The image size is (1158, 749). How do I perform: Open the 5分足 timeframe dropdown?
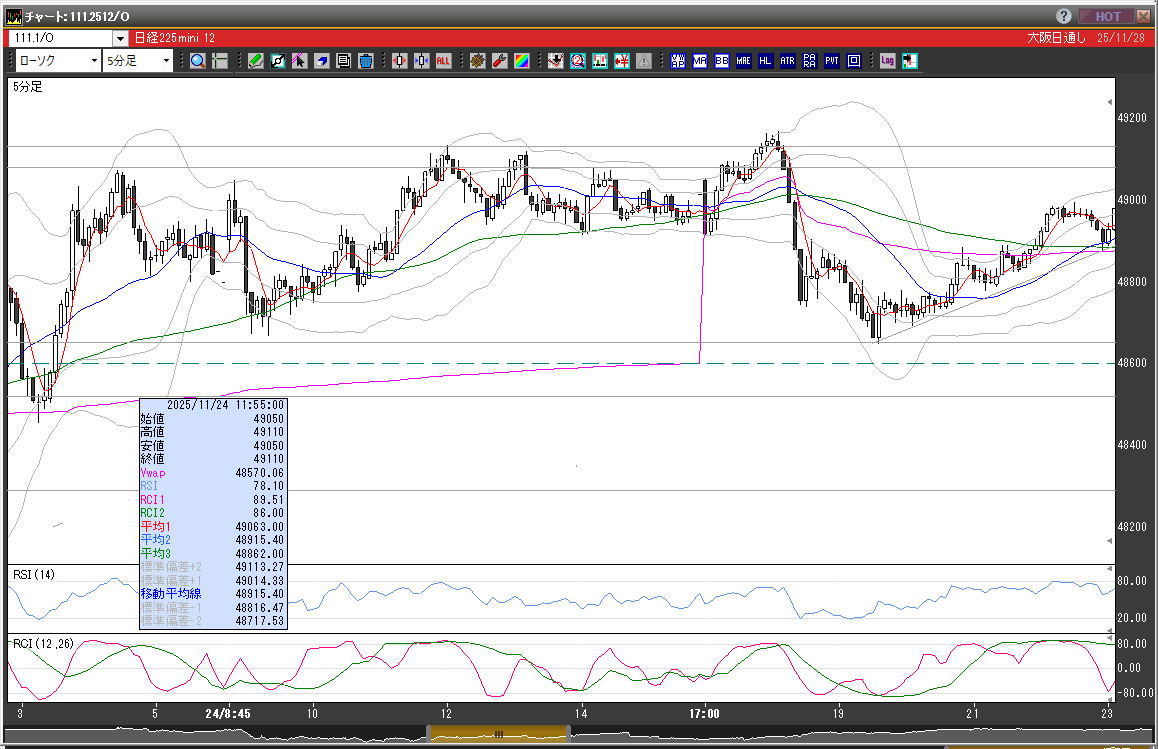138,61
